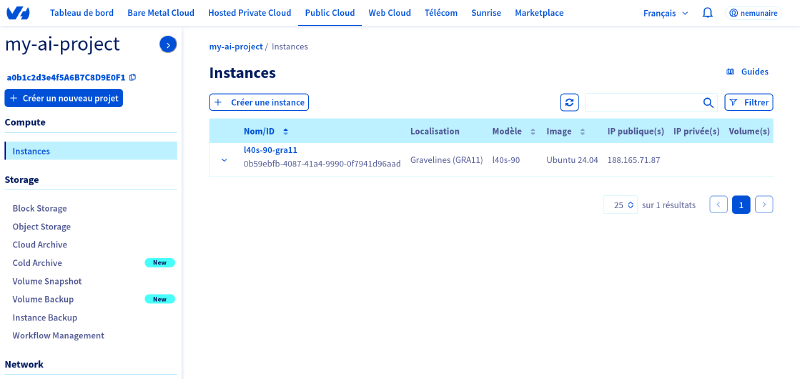Click the OVHcloud logo icon
The height and width of the screenshot is (379, 800).
(x=18, y=13)
